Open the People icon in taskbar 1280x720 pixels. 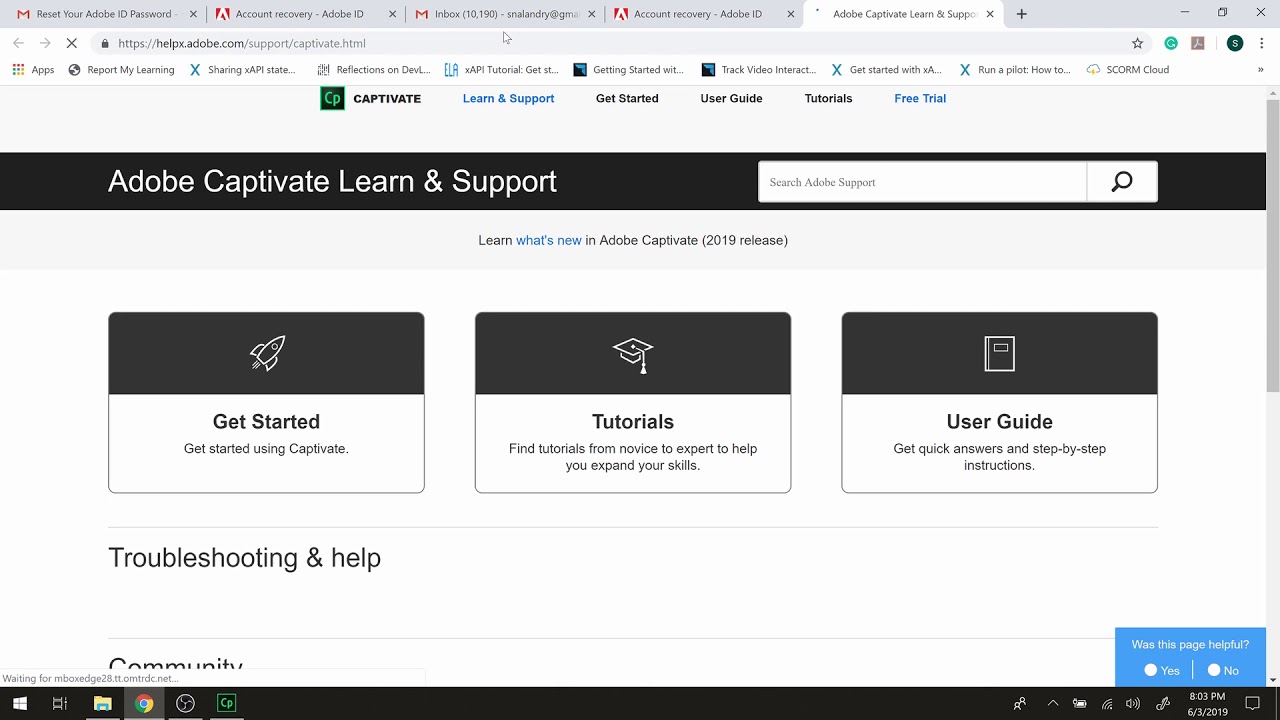click(1020, 703)
